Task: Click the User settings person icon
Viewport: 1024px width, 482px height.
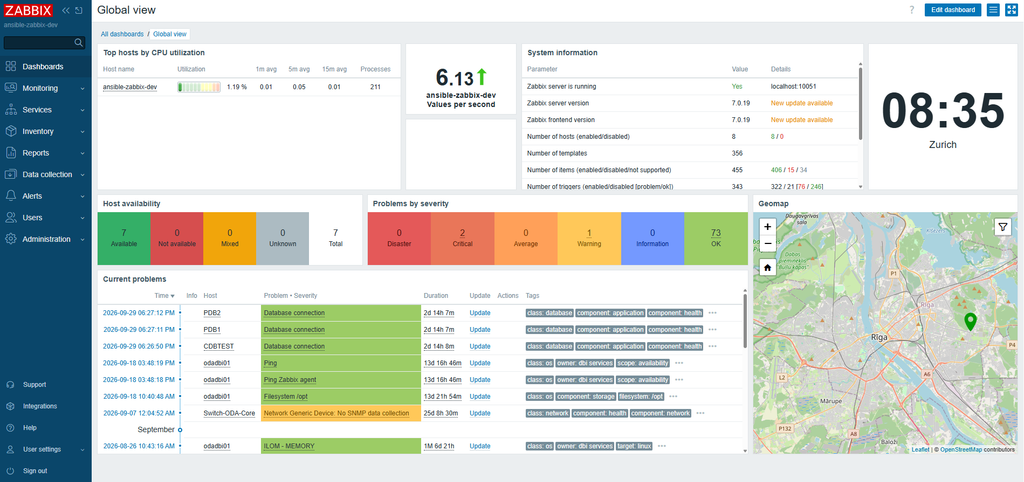Action: click(x=10, y=449)
